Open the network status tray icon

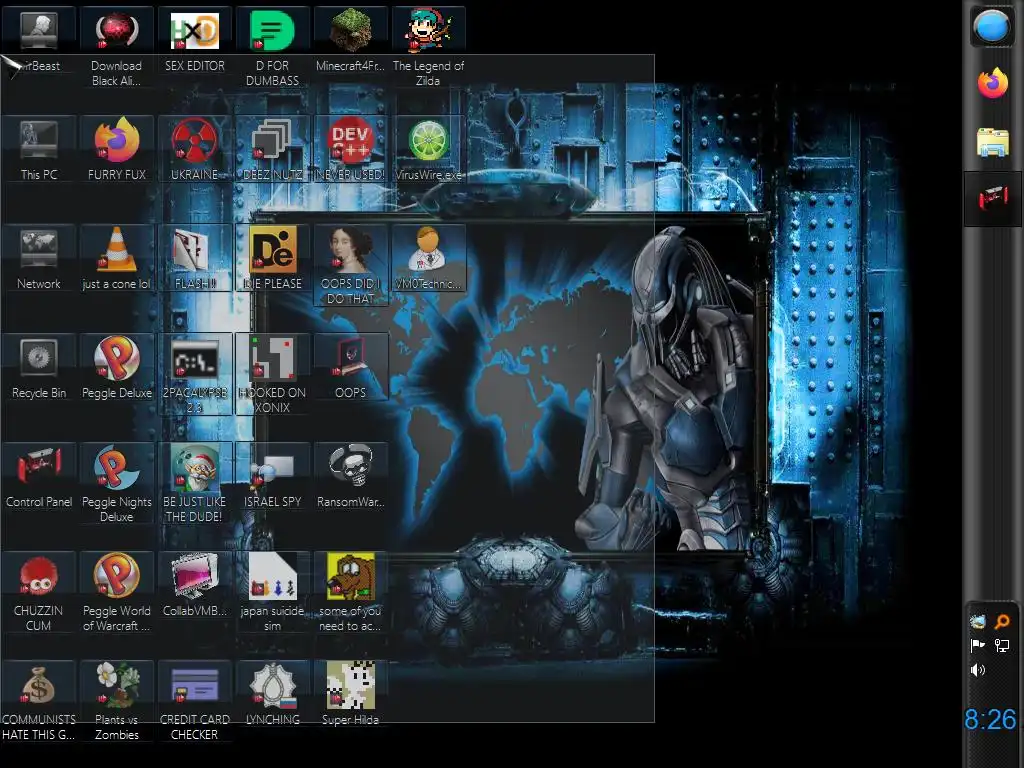tap(1002, 646)
